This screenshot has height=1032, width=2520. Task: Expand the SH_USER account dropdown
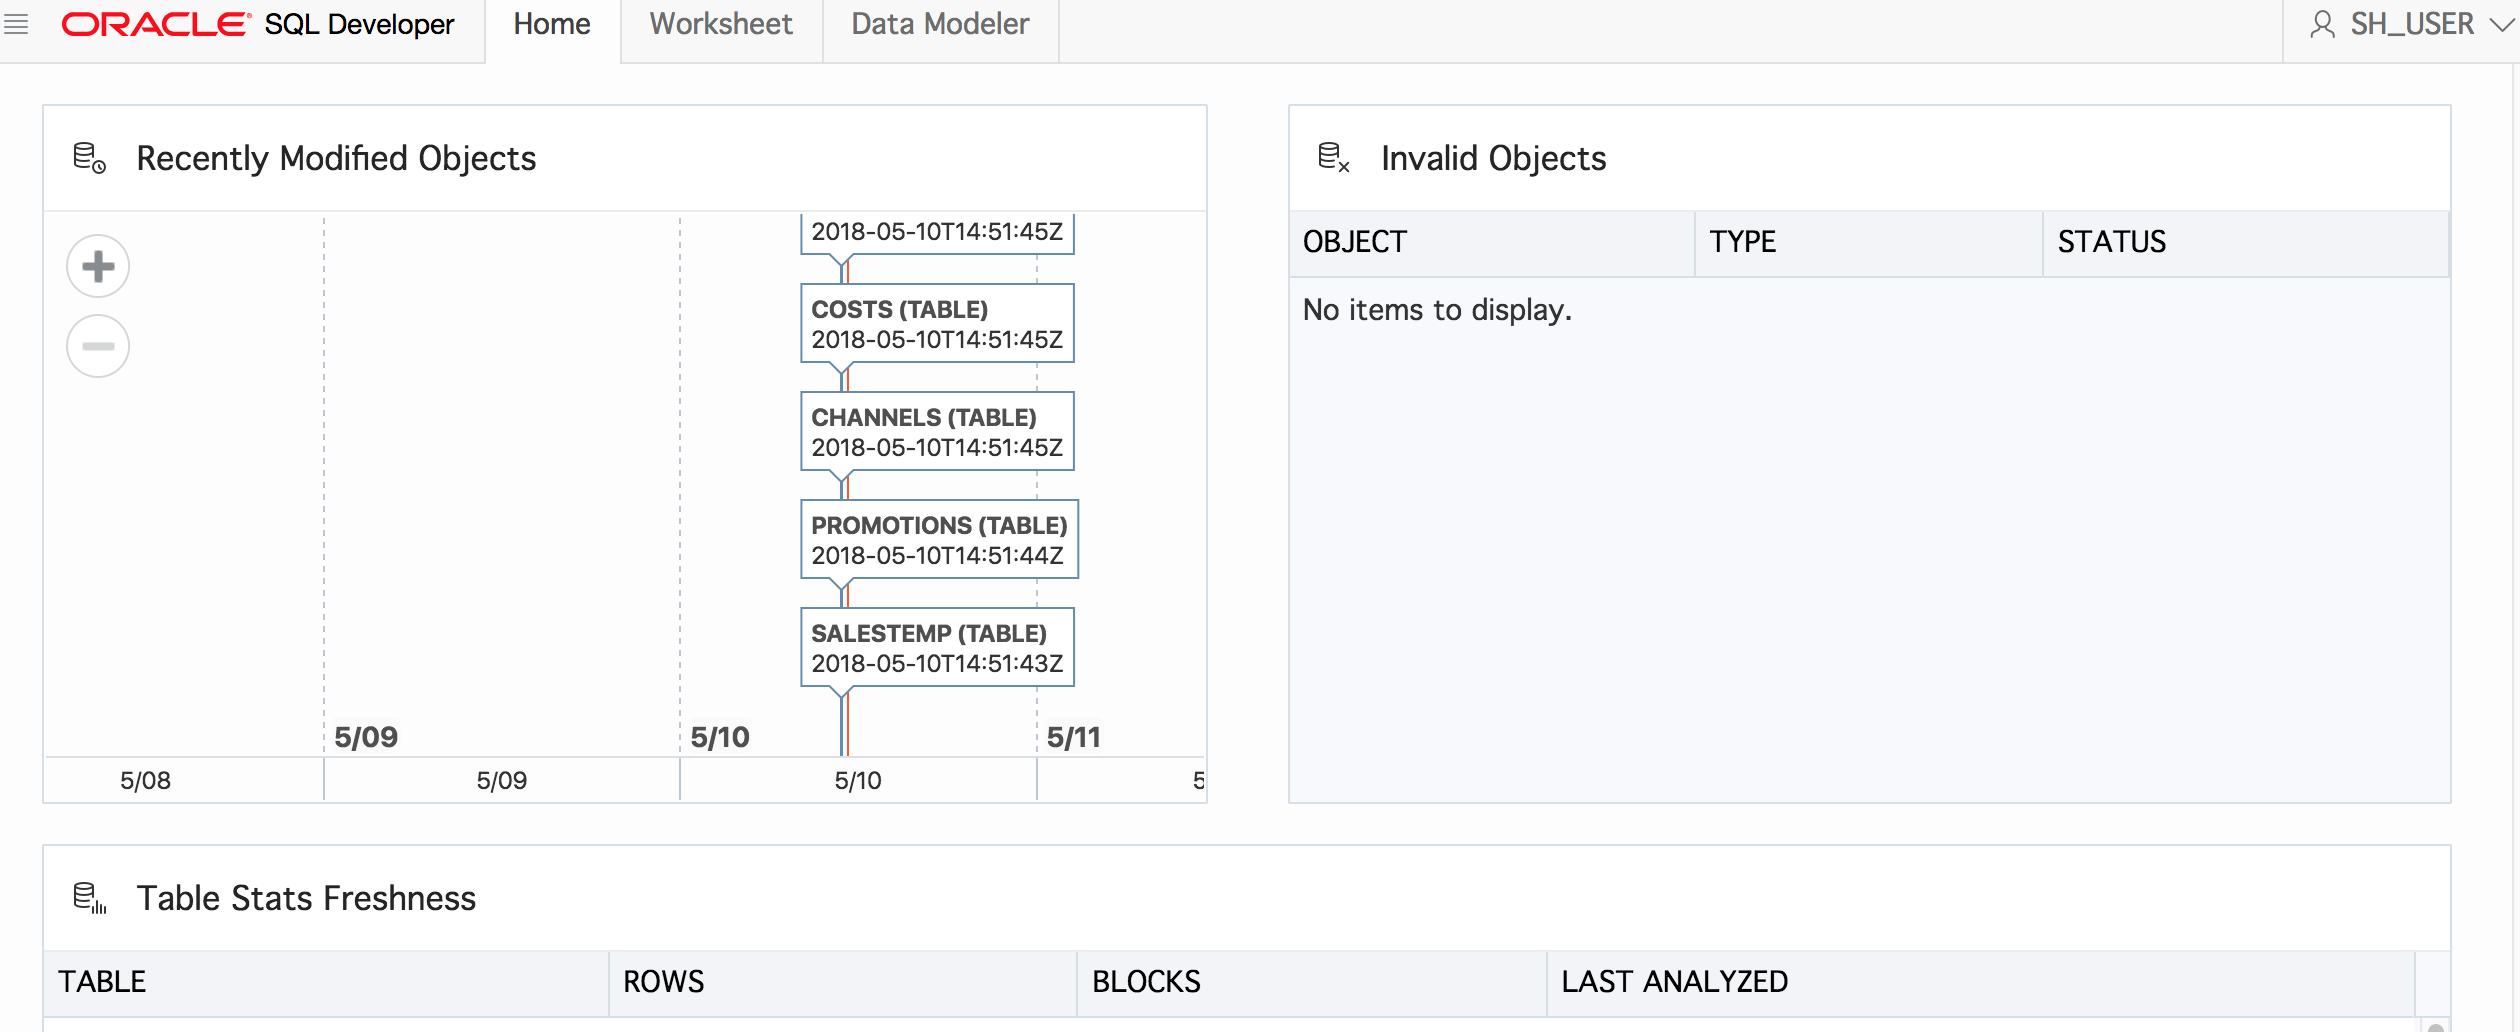(x=2501, y=24)
